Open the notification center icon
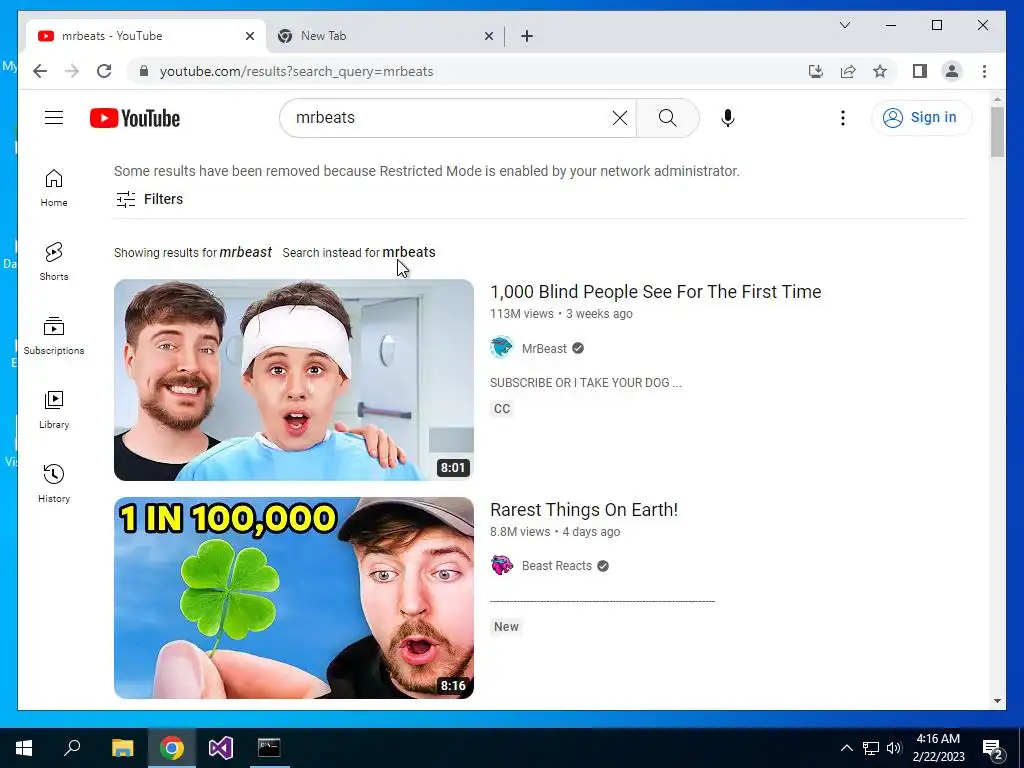This screenshot has height=768, width=1024. [x=993, y=749]
